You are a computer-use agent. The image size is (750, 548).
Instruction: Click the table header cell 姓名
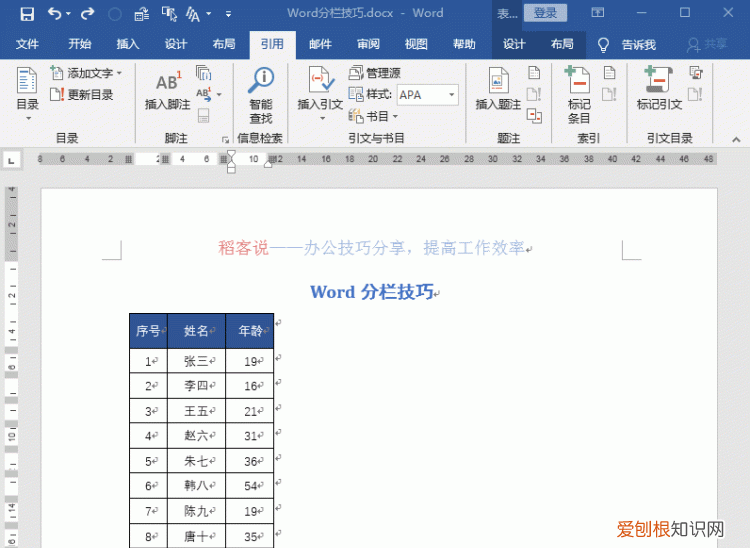pyautogui.click(x=197, y=330)
